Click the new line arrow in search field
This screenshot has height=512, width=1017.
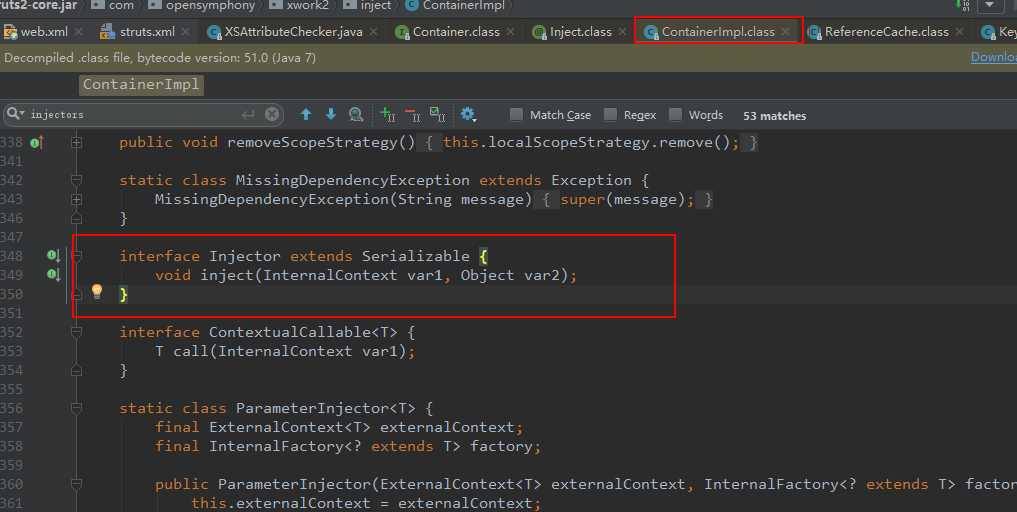[248, 115]
